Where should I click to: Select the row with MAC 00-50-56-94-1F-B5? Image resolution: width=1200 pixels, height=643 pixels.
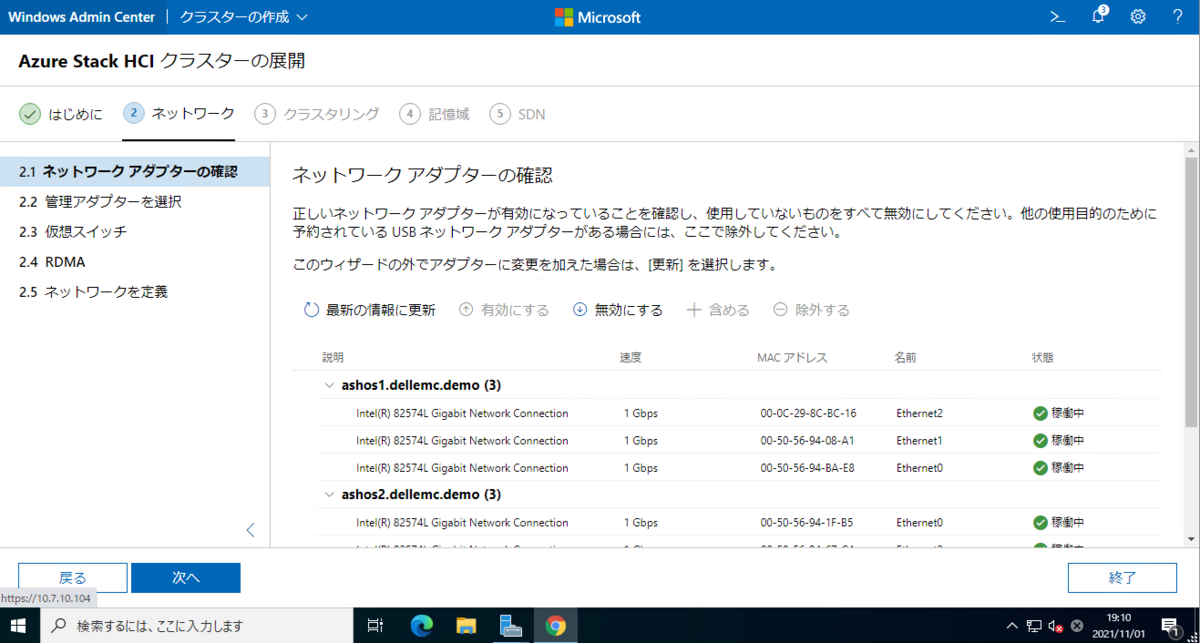click(738, 522)
